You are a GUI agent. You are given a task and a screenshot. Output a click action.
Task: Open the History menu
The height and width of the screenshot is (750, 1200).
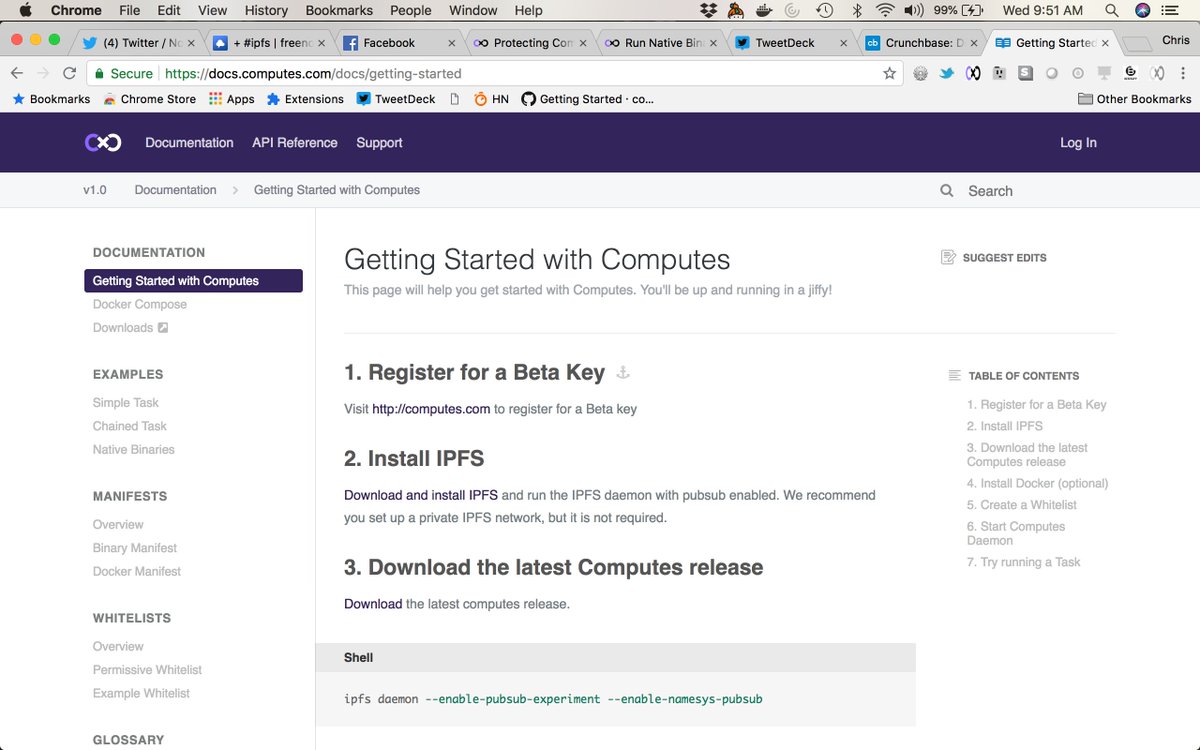click(x=266, y=11)
